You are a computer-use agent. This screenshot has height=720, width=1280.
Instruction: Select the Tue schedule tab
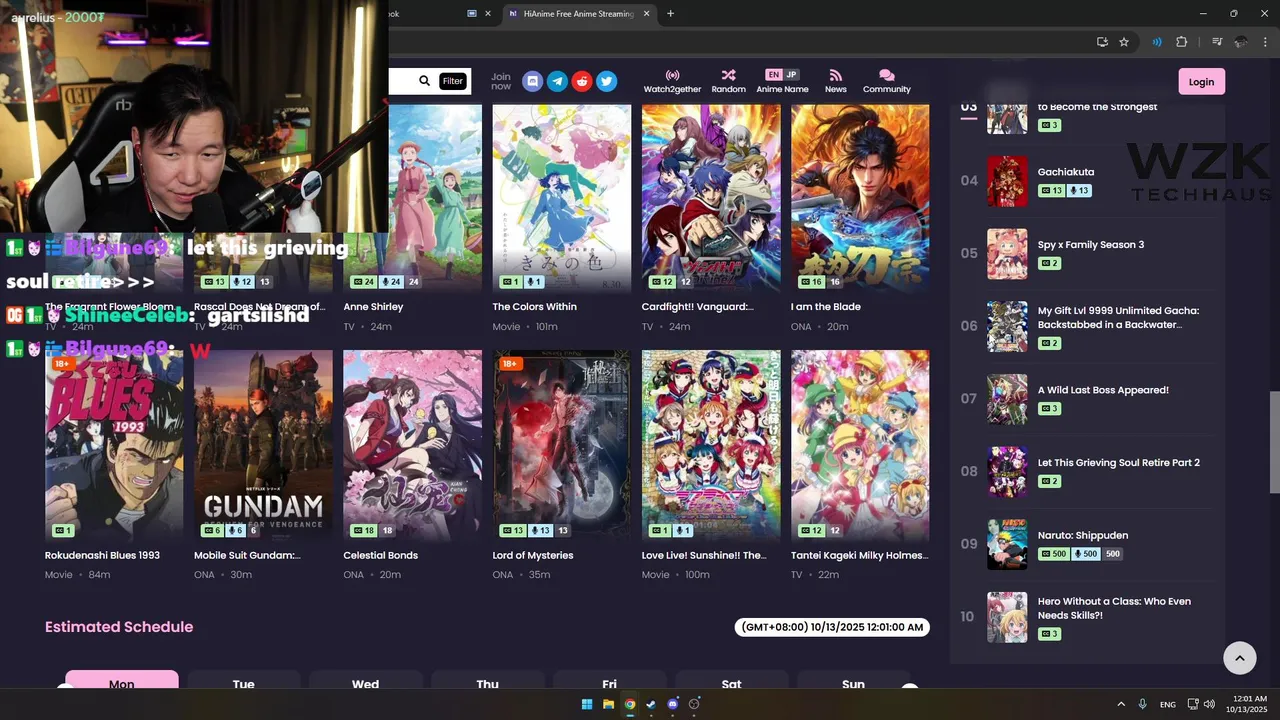click(244, 680)
